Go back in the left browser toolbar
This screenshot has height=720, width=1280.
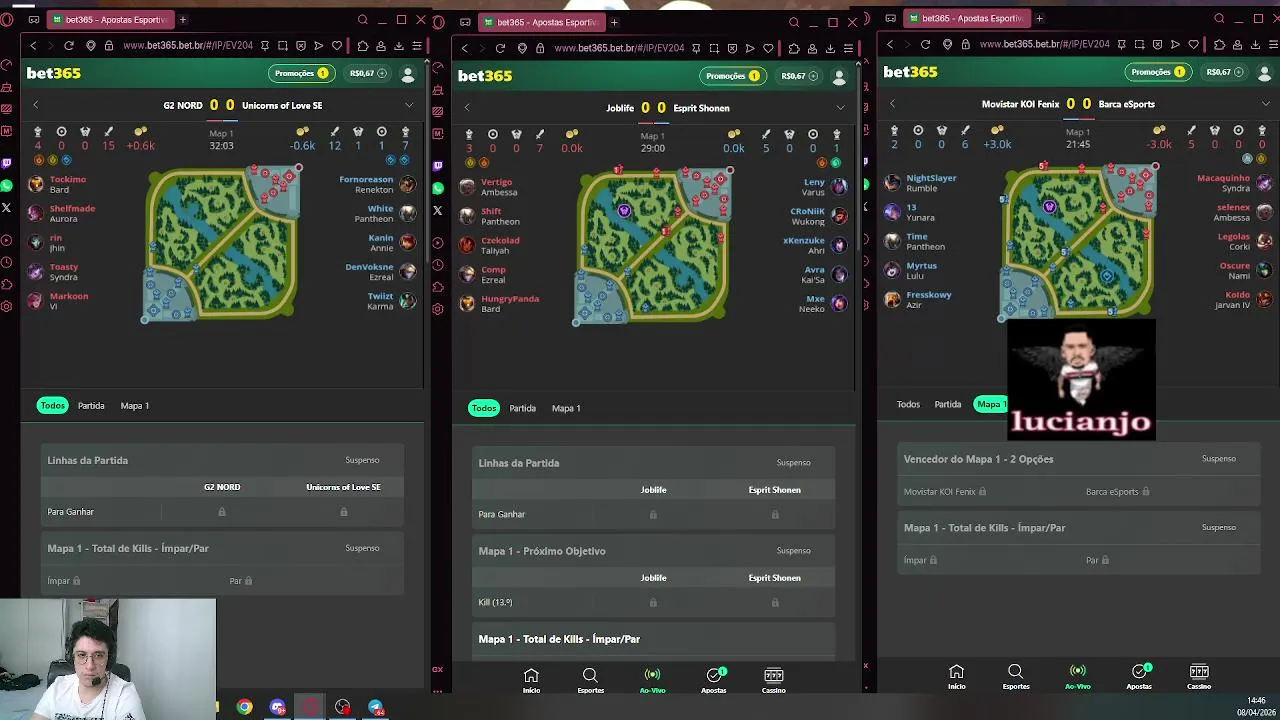point(33,45)
